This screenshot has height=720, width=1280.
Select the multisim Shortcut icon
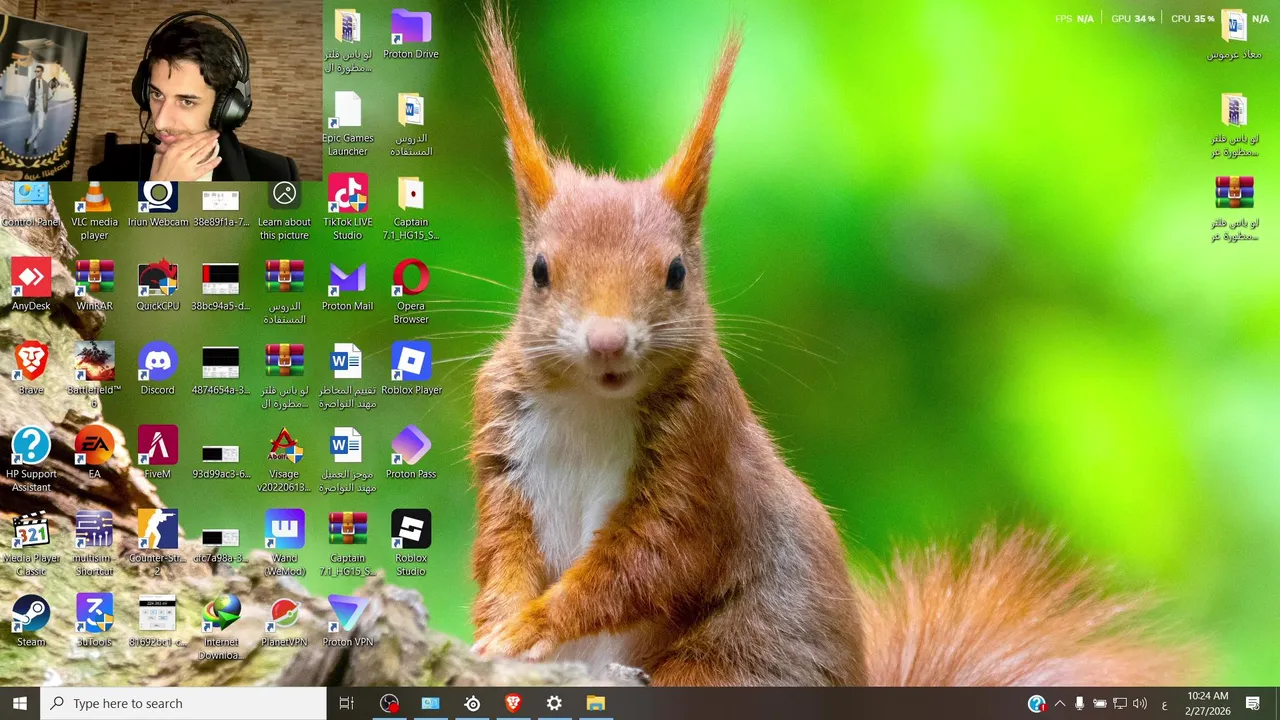pyautogui.click(x=94, y=544)
